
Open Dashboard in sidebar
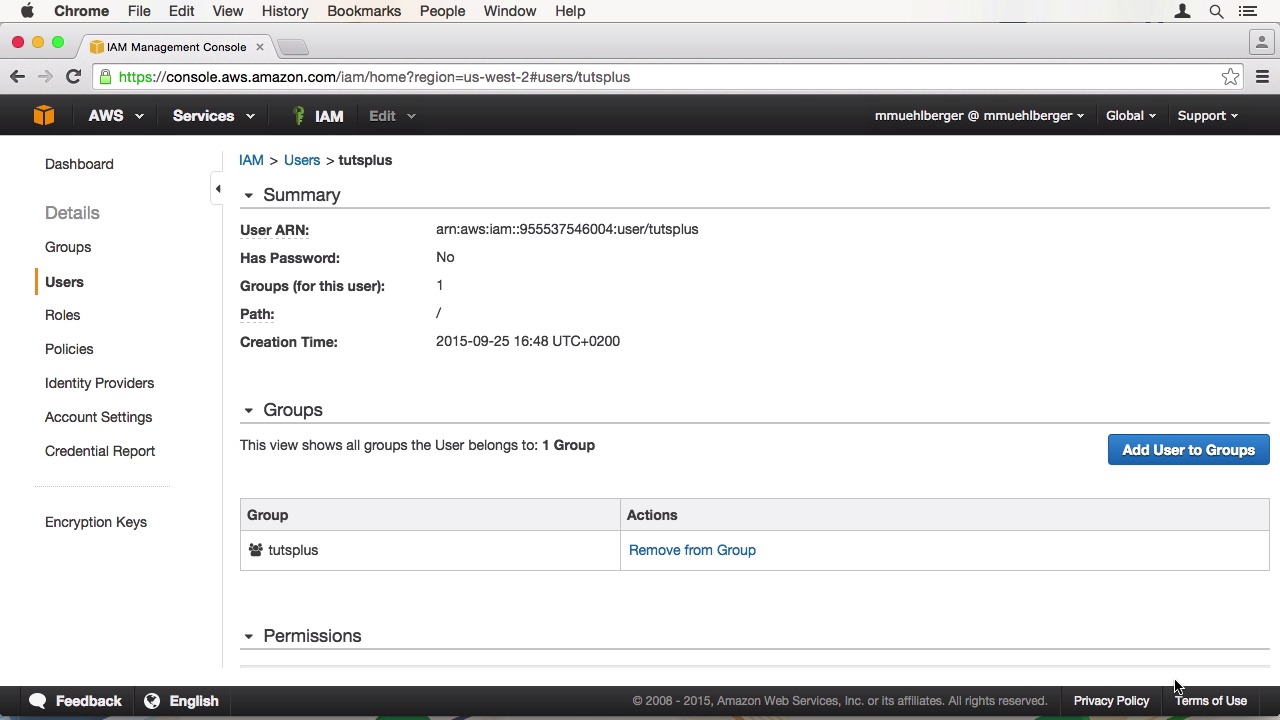pos(79,164)
